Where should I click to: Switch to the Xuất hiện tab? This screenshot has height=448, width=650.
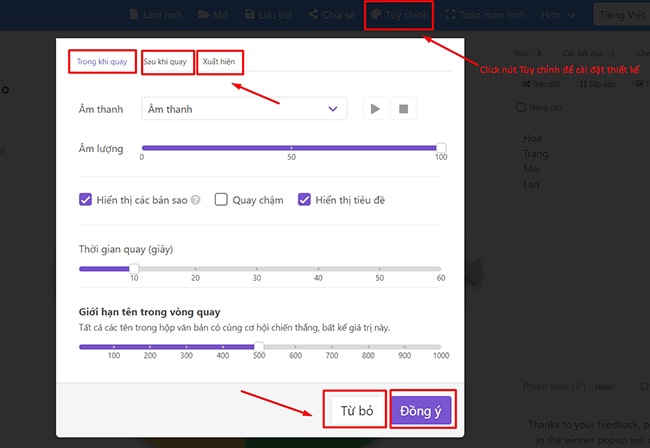pyautogui.click(x=220, y=62)
